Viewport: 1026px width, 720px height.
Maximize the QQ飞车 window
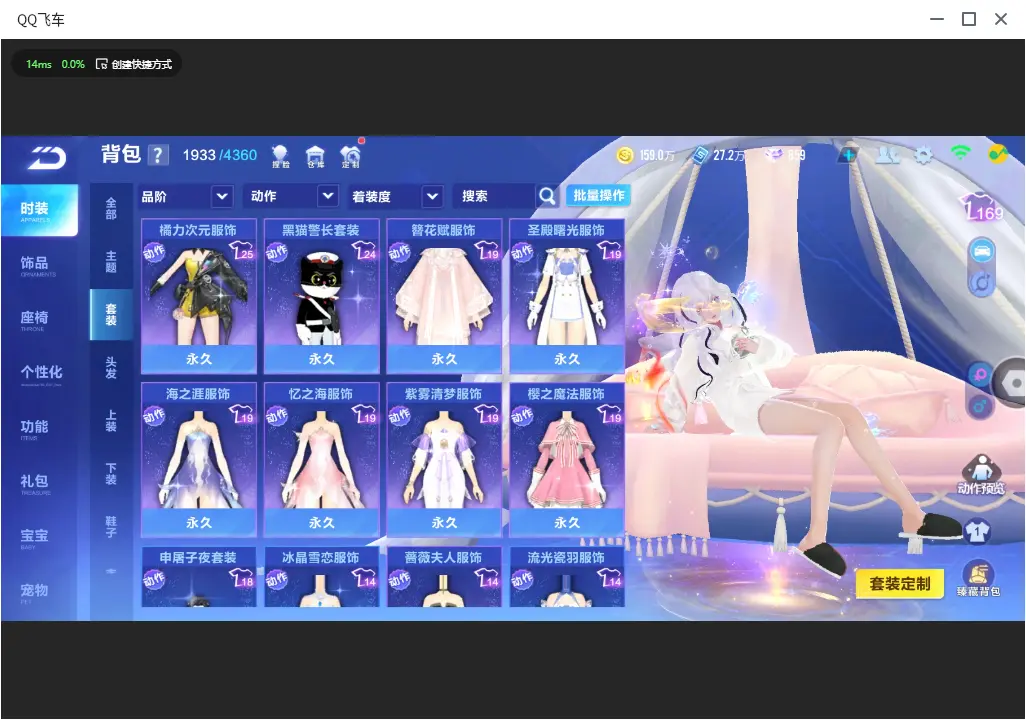(x=969, y=20)
